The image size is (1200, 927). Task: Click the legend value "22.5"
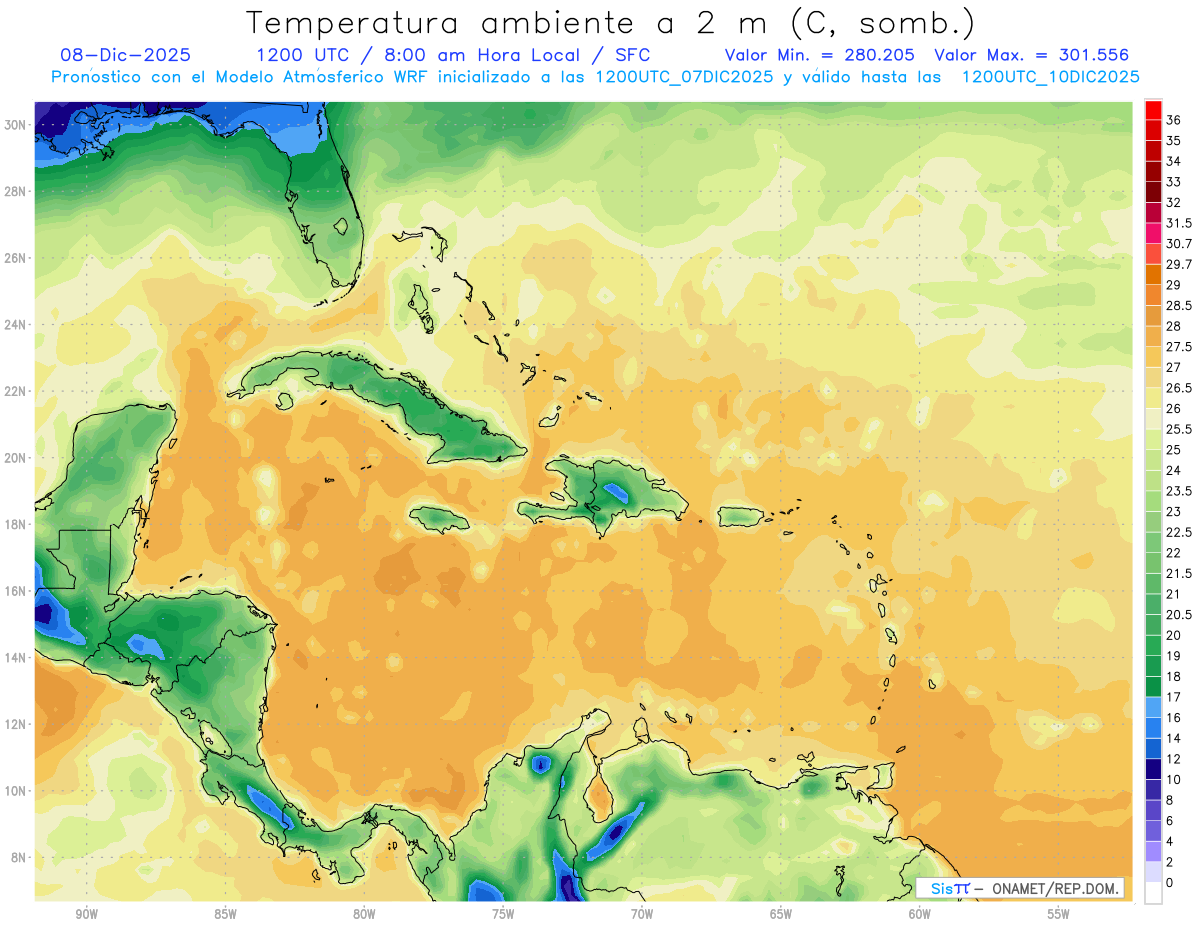(1178, 532)
